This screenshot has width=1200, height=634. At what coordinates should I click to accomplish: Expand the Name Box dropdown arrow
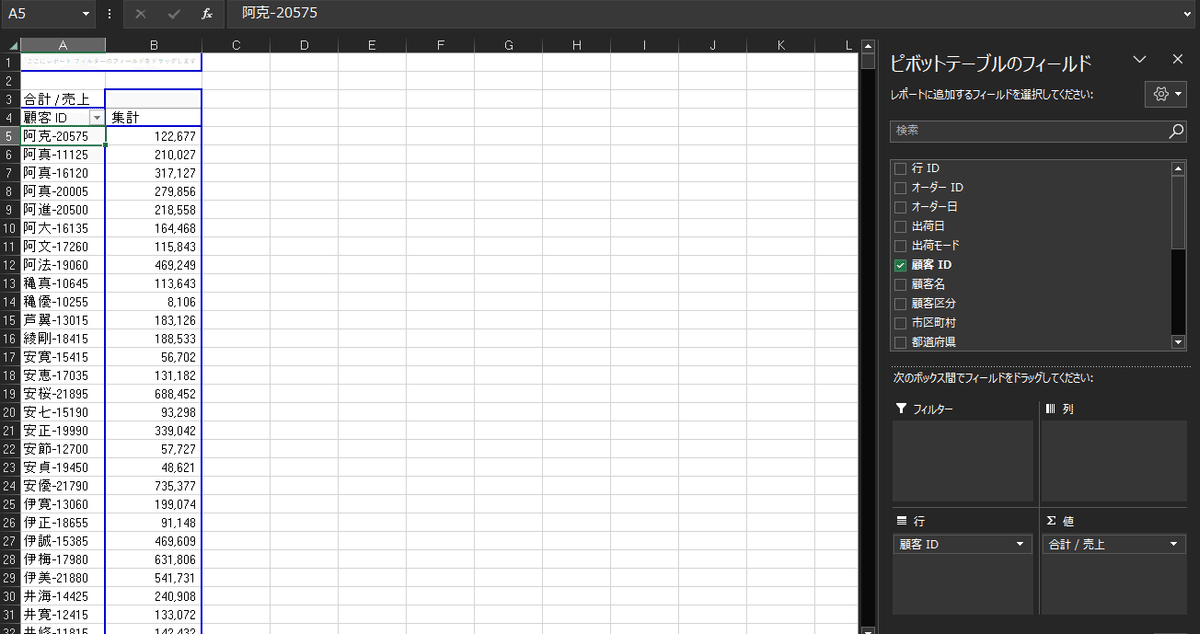86,14
